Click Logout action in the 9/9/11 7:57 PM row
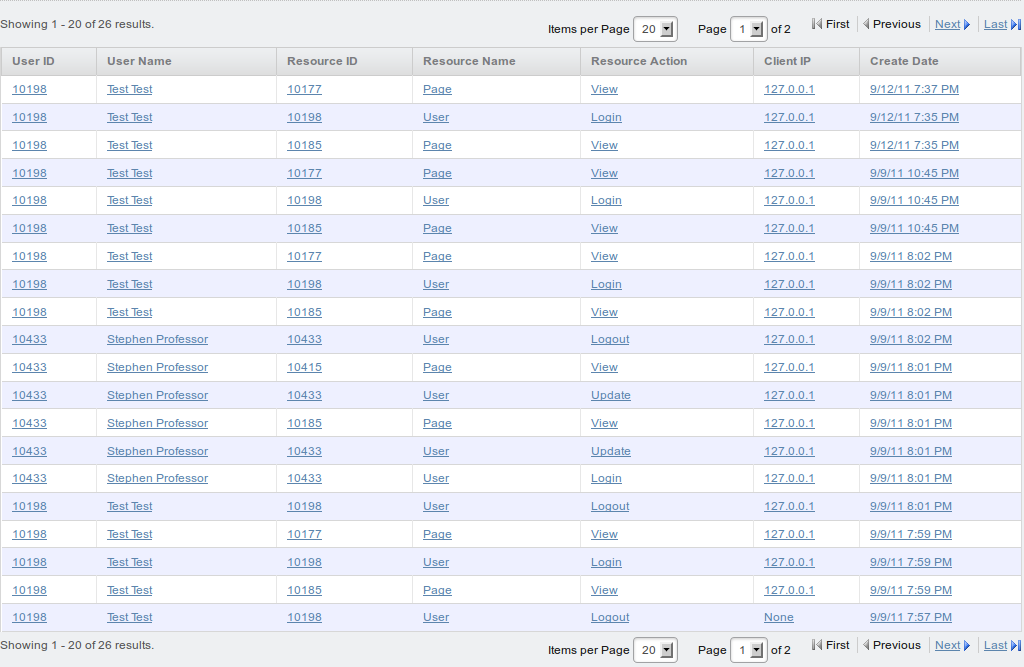The height and width of the screenshot is (667, 1024). coord(610,618)
